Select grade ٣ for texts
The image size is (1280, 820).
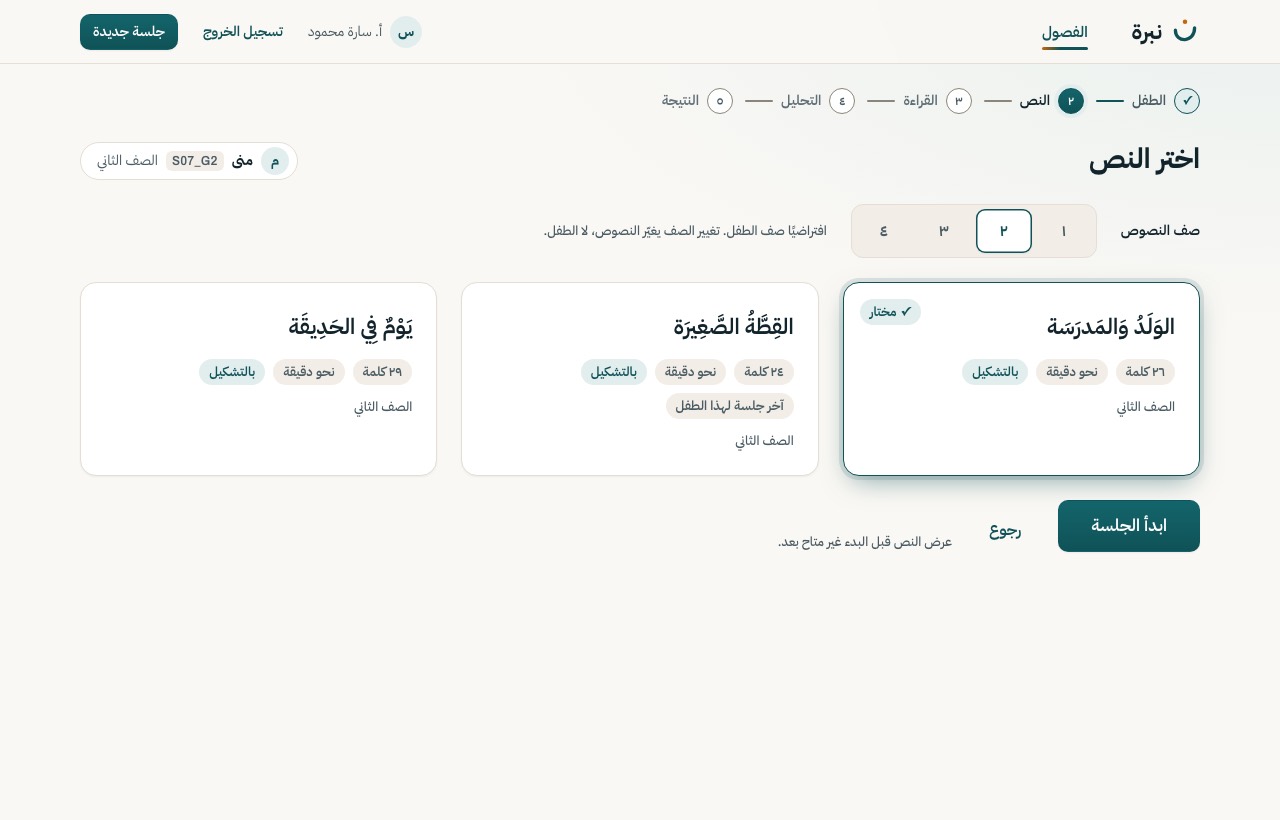(944, 231)
